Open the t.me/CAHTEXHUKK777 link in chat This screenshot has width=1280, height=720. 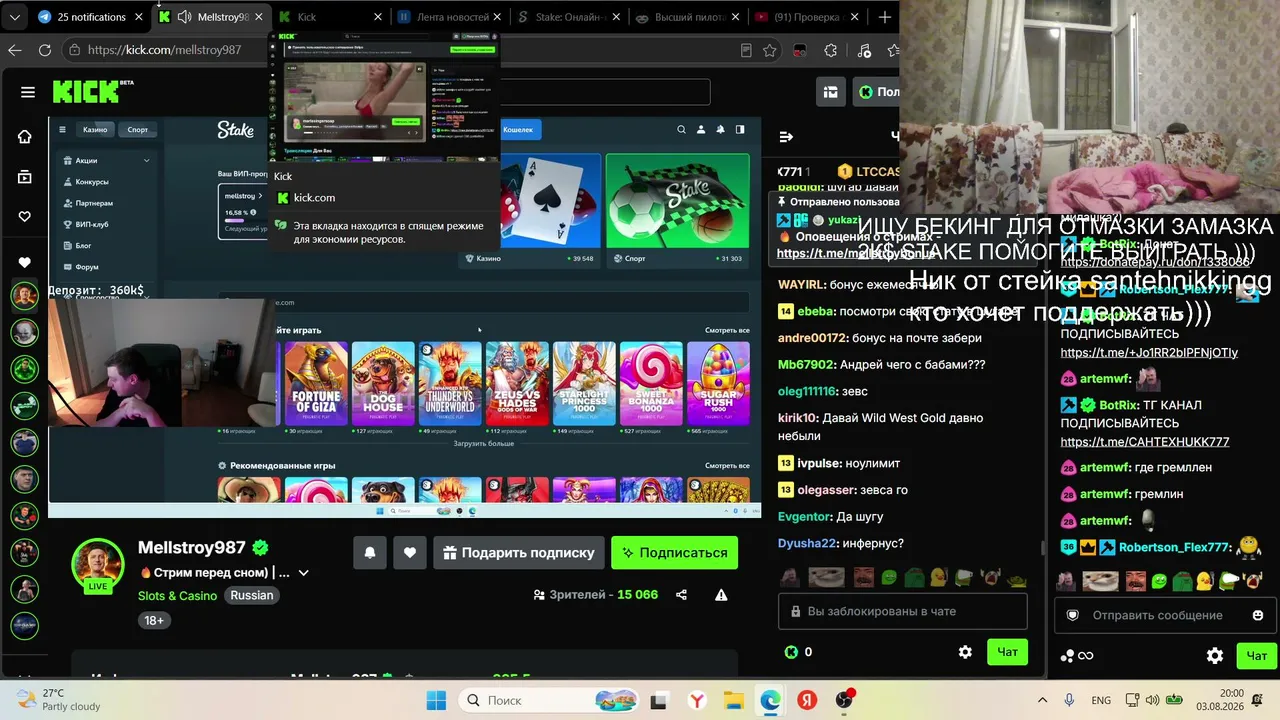tap(1145, 442)
